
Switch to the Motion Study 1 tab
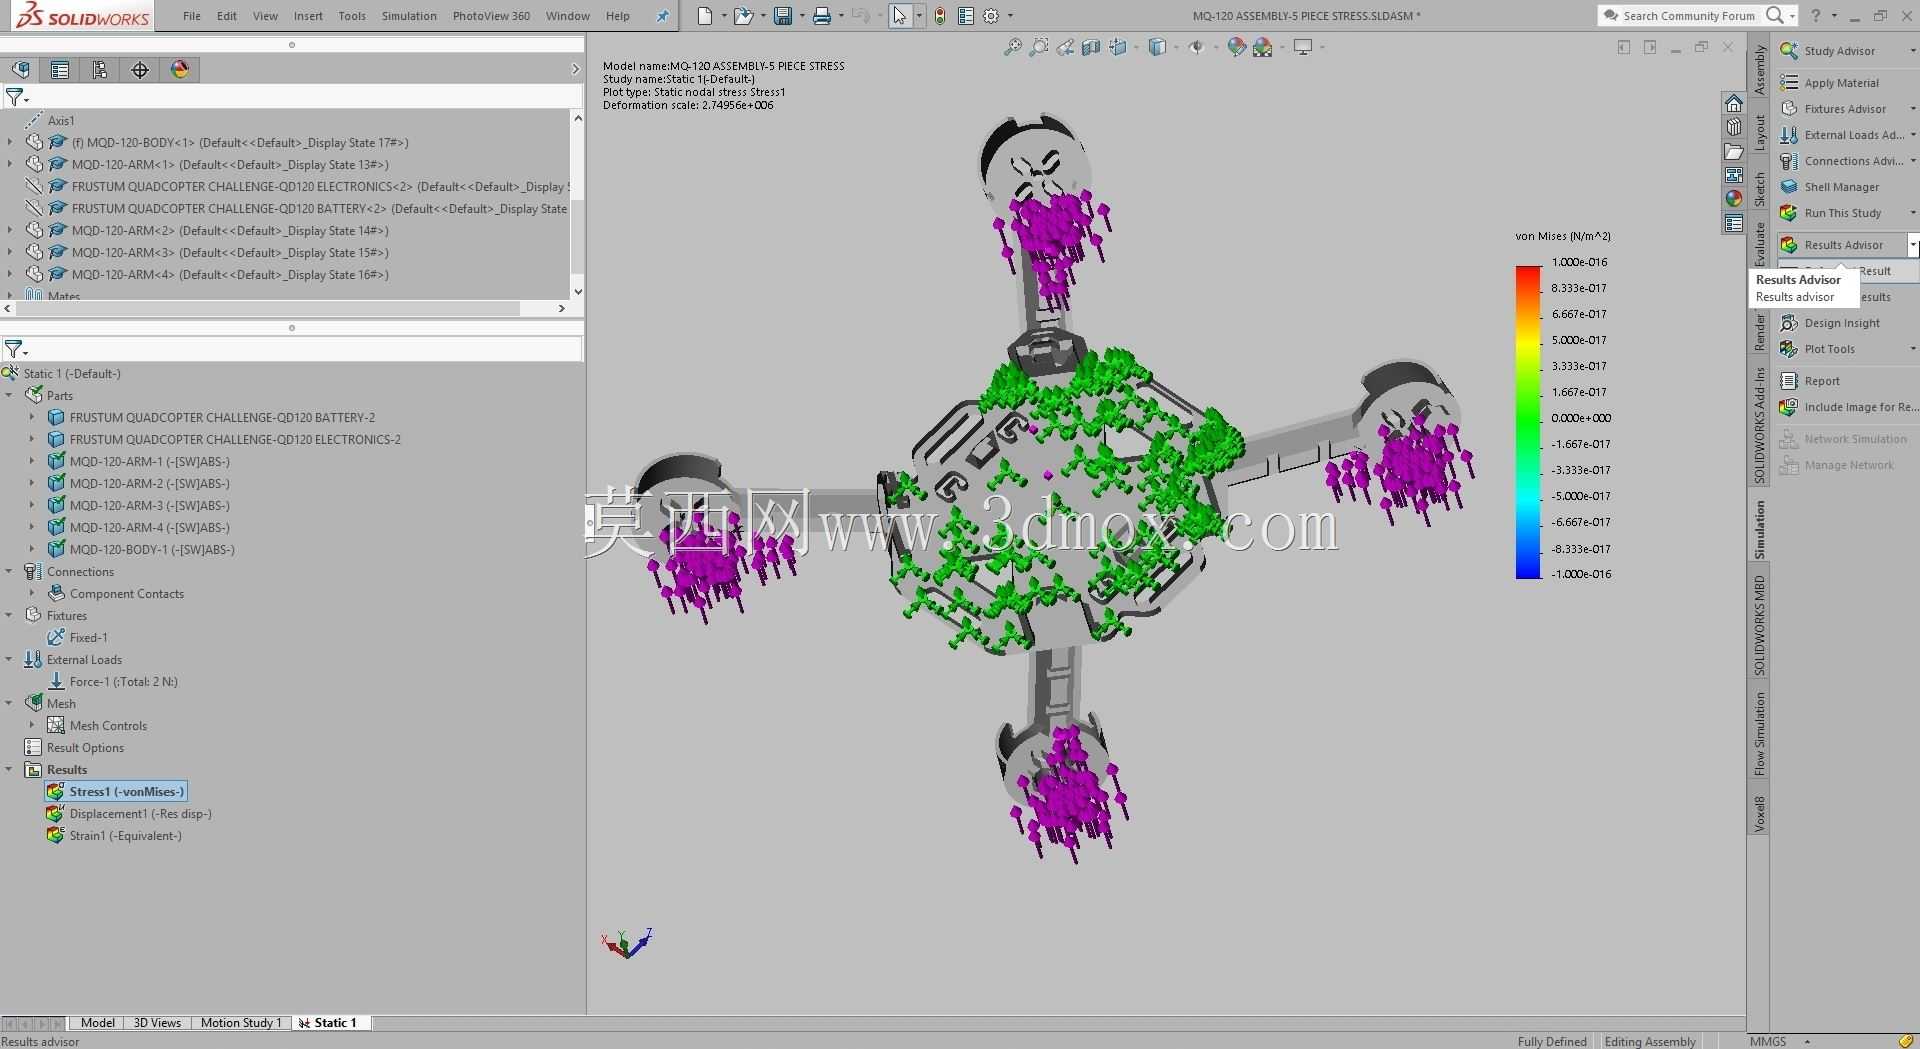point(241,1023)
